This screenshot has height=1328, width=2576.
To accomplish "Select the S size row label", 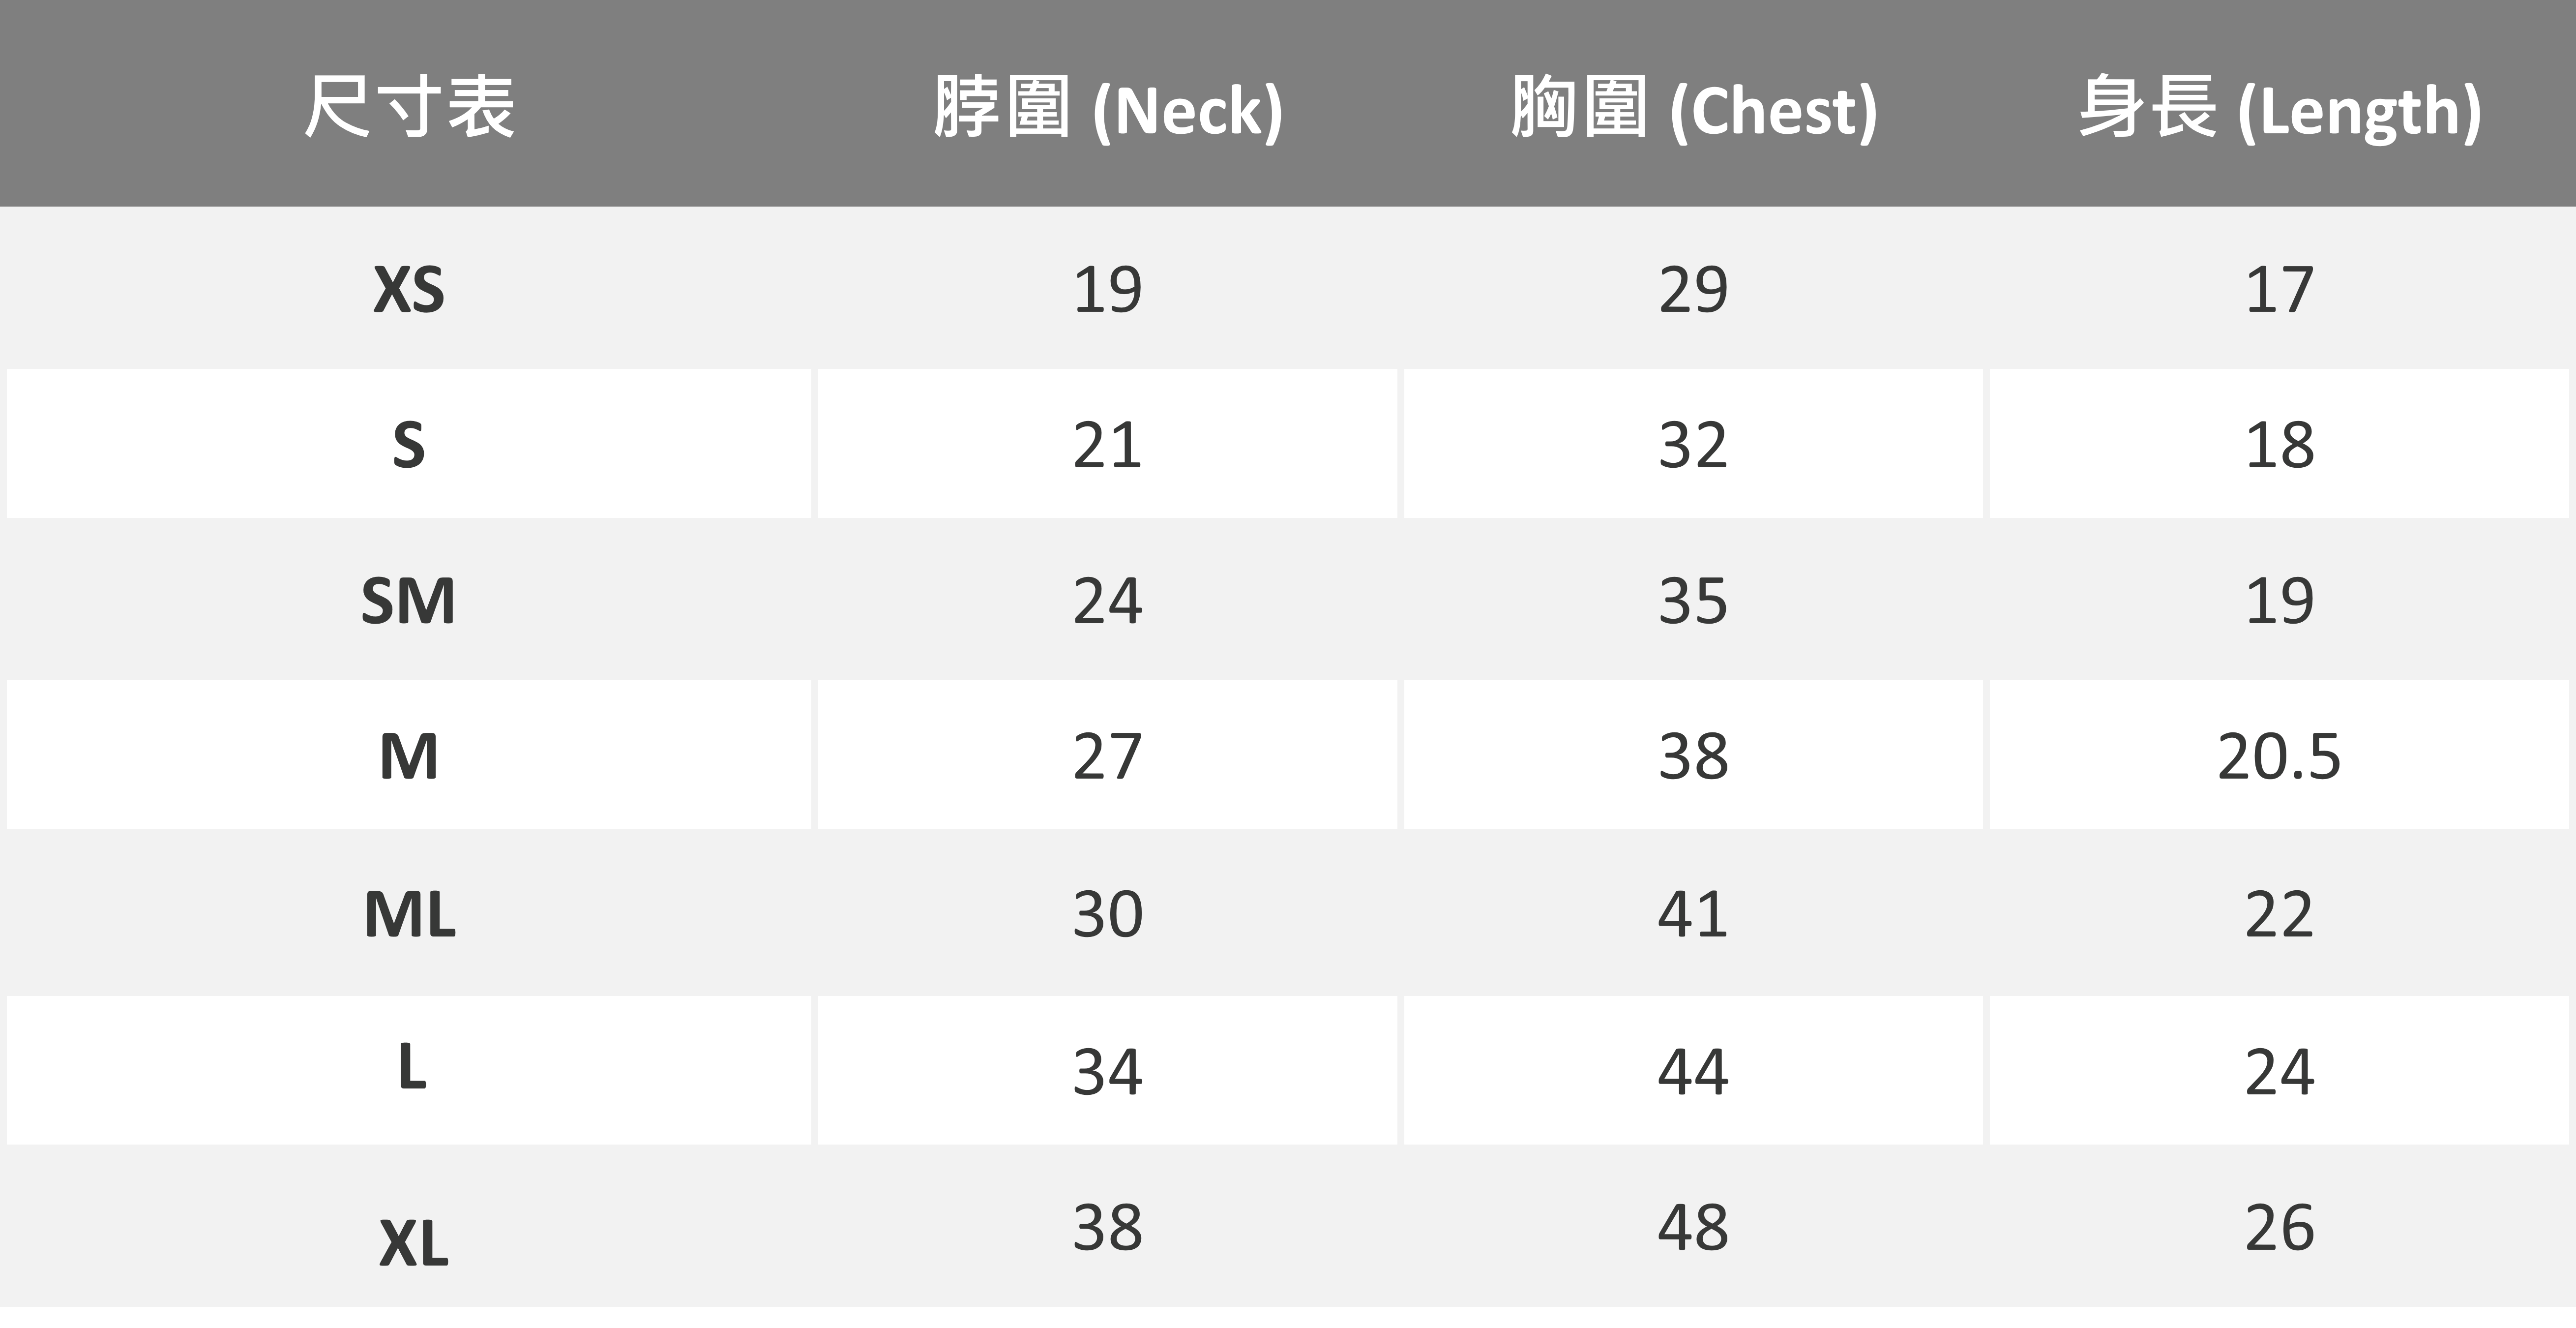I will pyautogui.click(x=409, y=445).
